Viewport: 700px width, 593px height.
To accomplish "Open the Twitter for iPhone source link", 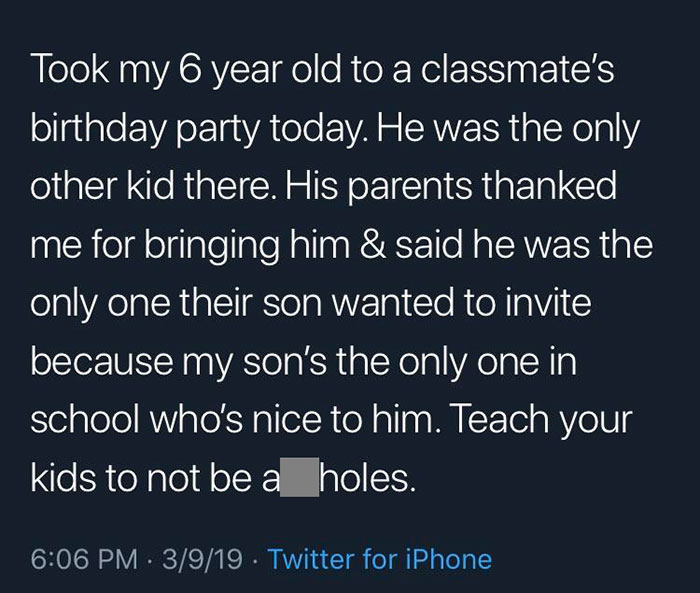I will tap(380, 558).
